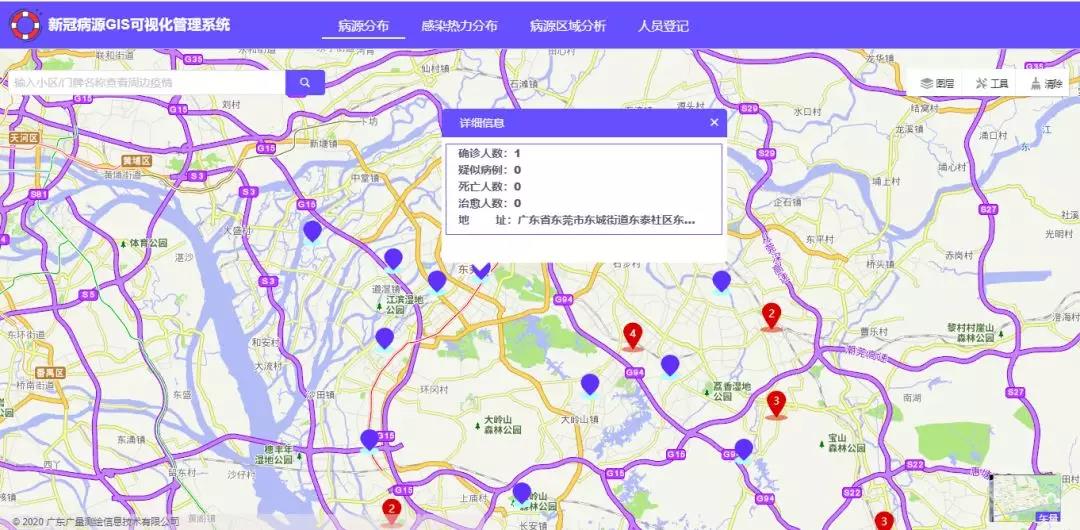Open the 人员登记 tab
Screen dimensions: 1080x530
click(x=663, y=26)
